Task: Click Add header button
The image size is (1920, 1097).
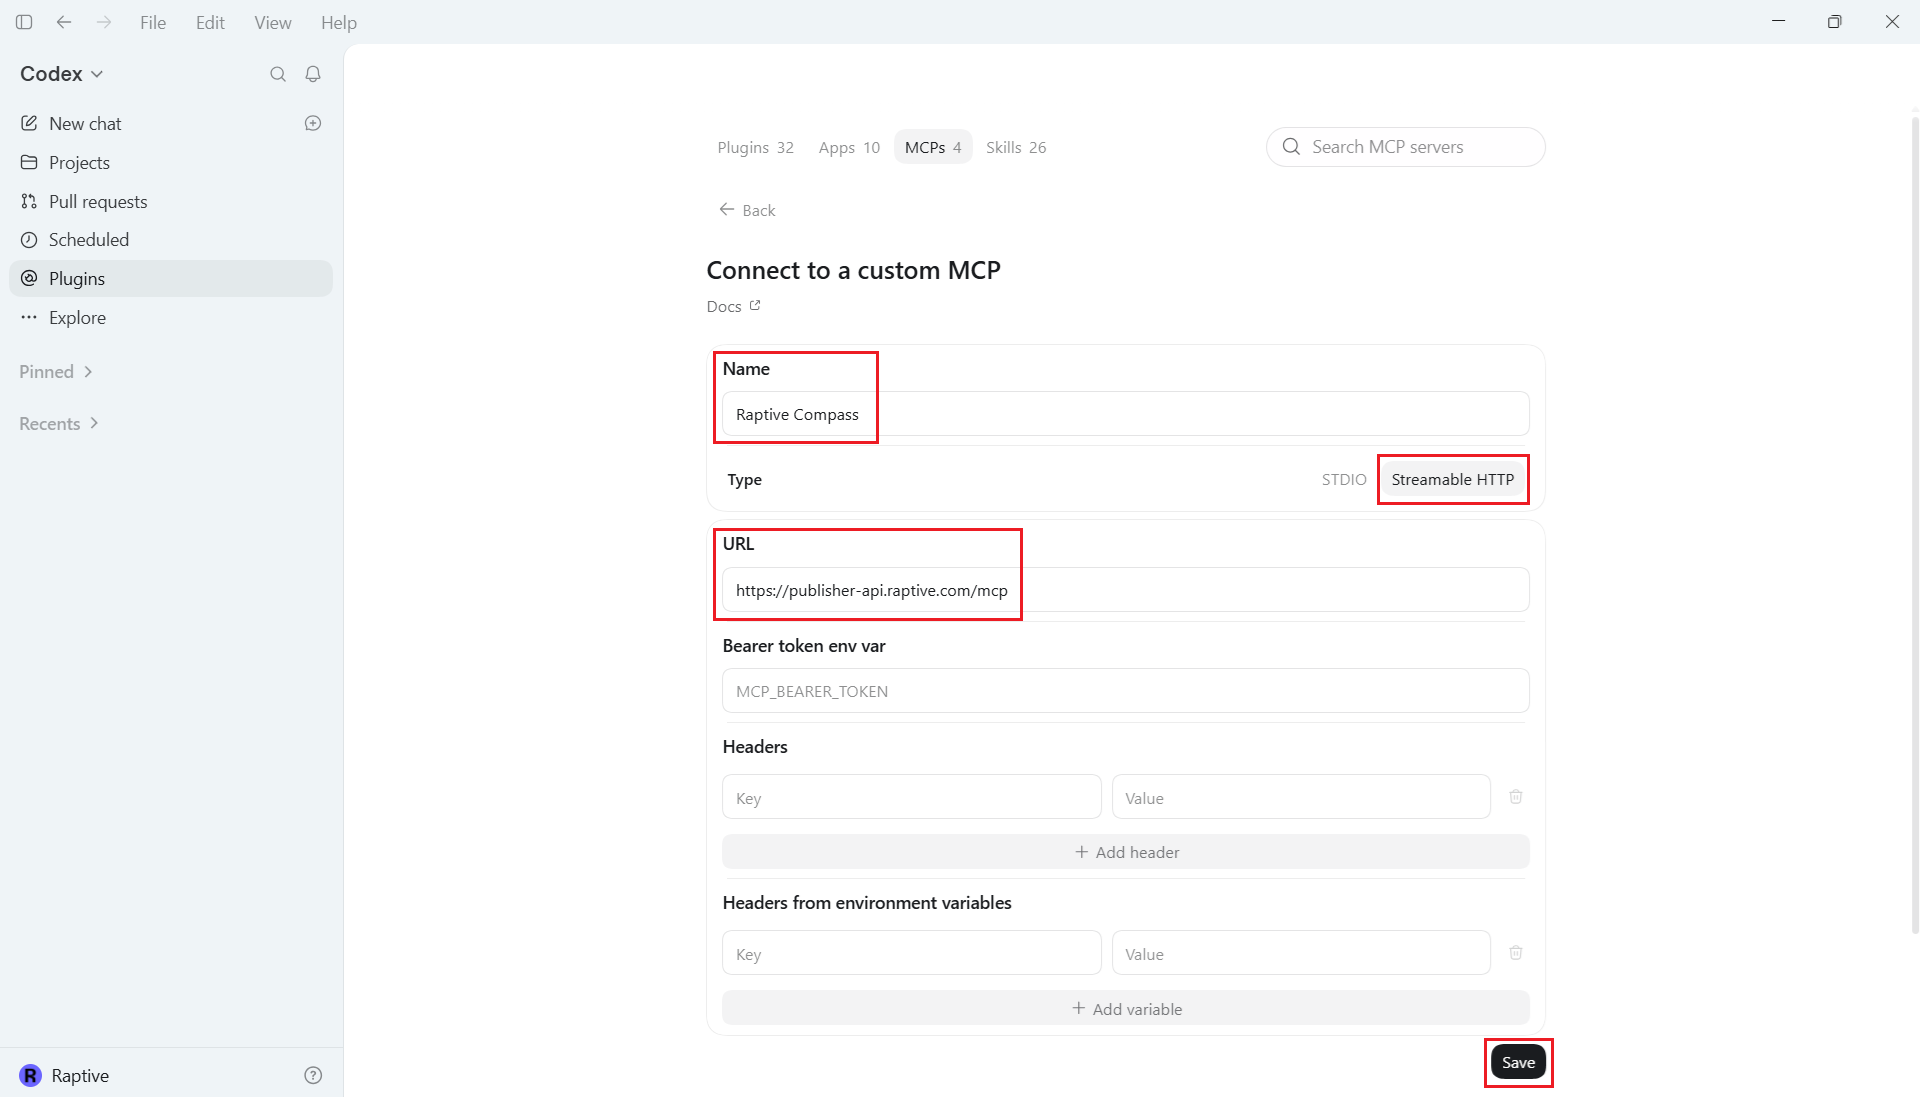Action: pyautogui.click(x=1126, y=852)
